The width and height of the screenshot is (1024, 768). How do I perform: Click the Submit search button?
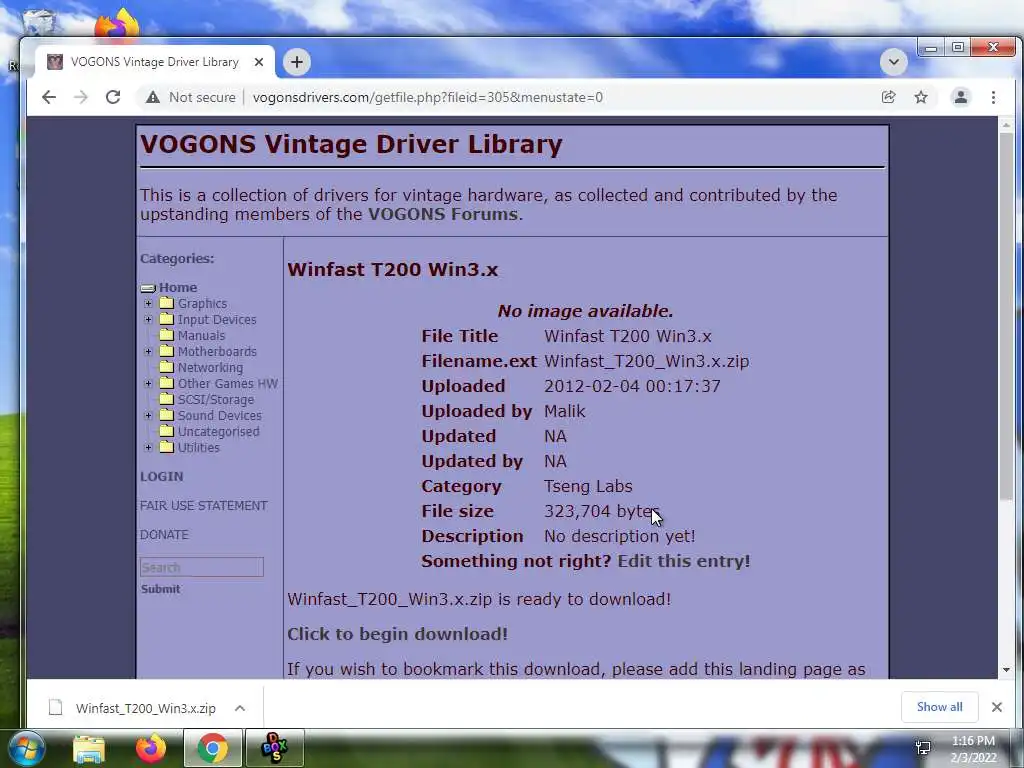pyautogui.click(x=161, y=588)
